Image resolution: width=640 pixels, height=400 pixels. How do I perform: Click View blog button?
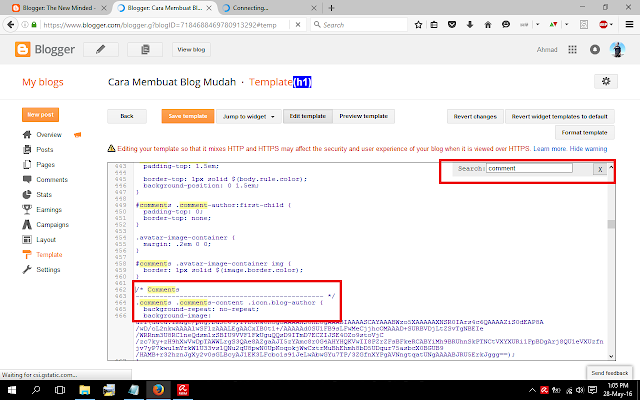tap(191, 49)
